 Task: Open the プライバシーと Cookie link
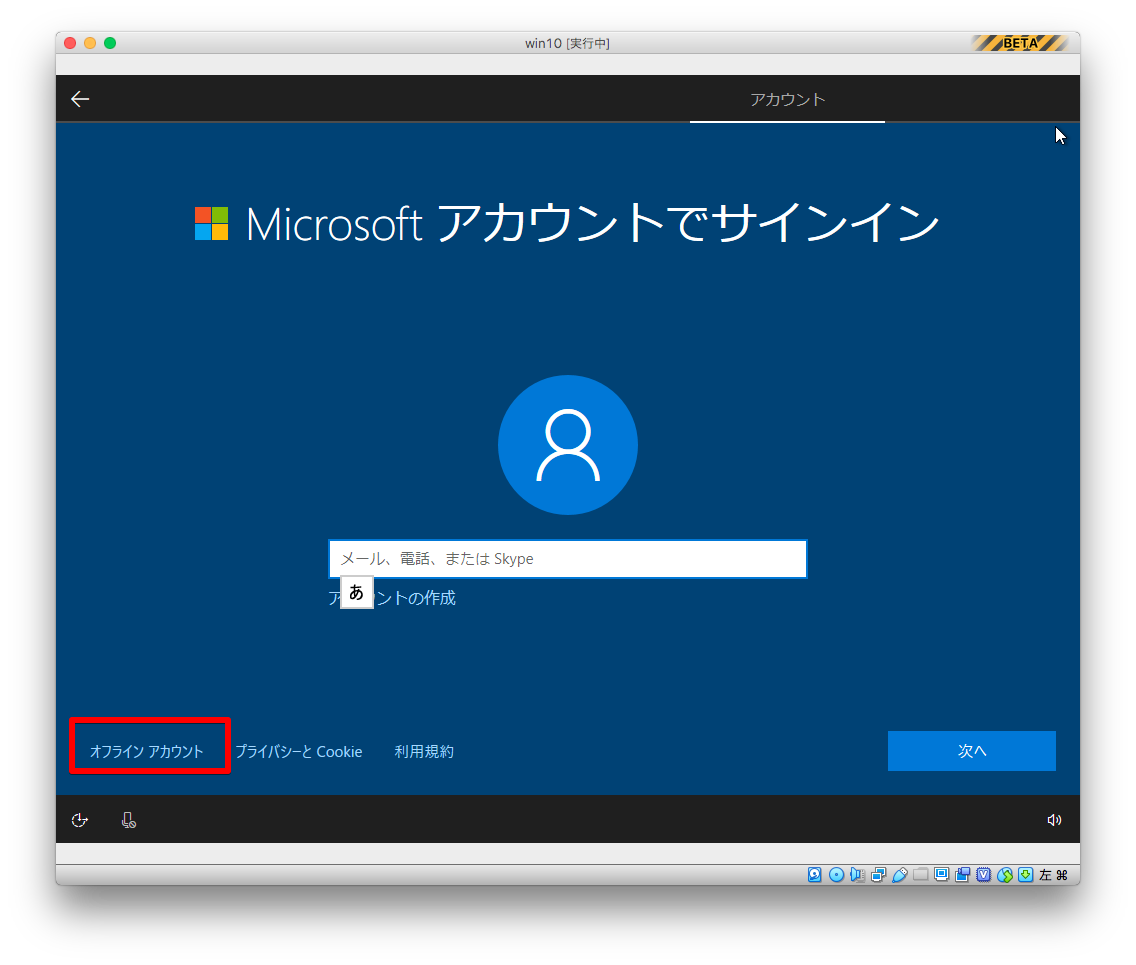coord(298,751)
